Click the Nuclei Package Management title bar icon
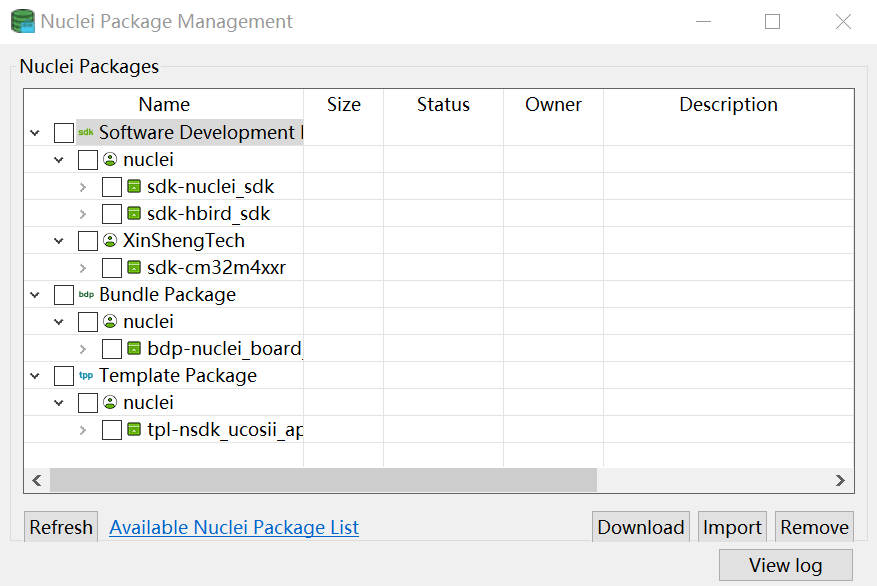 (23, 21)
